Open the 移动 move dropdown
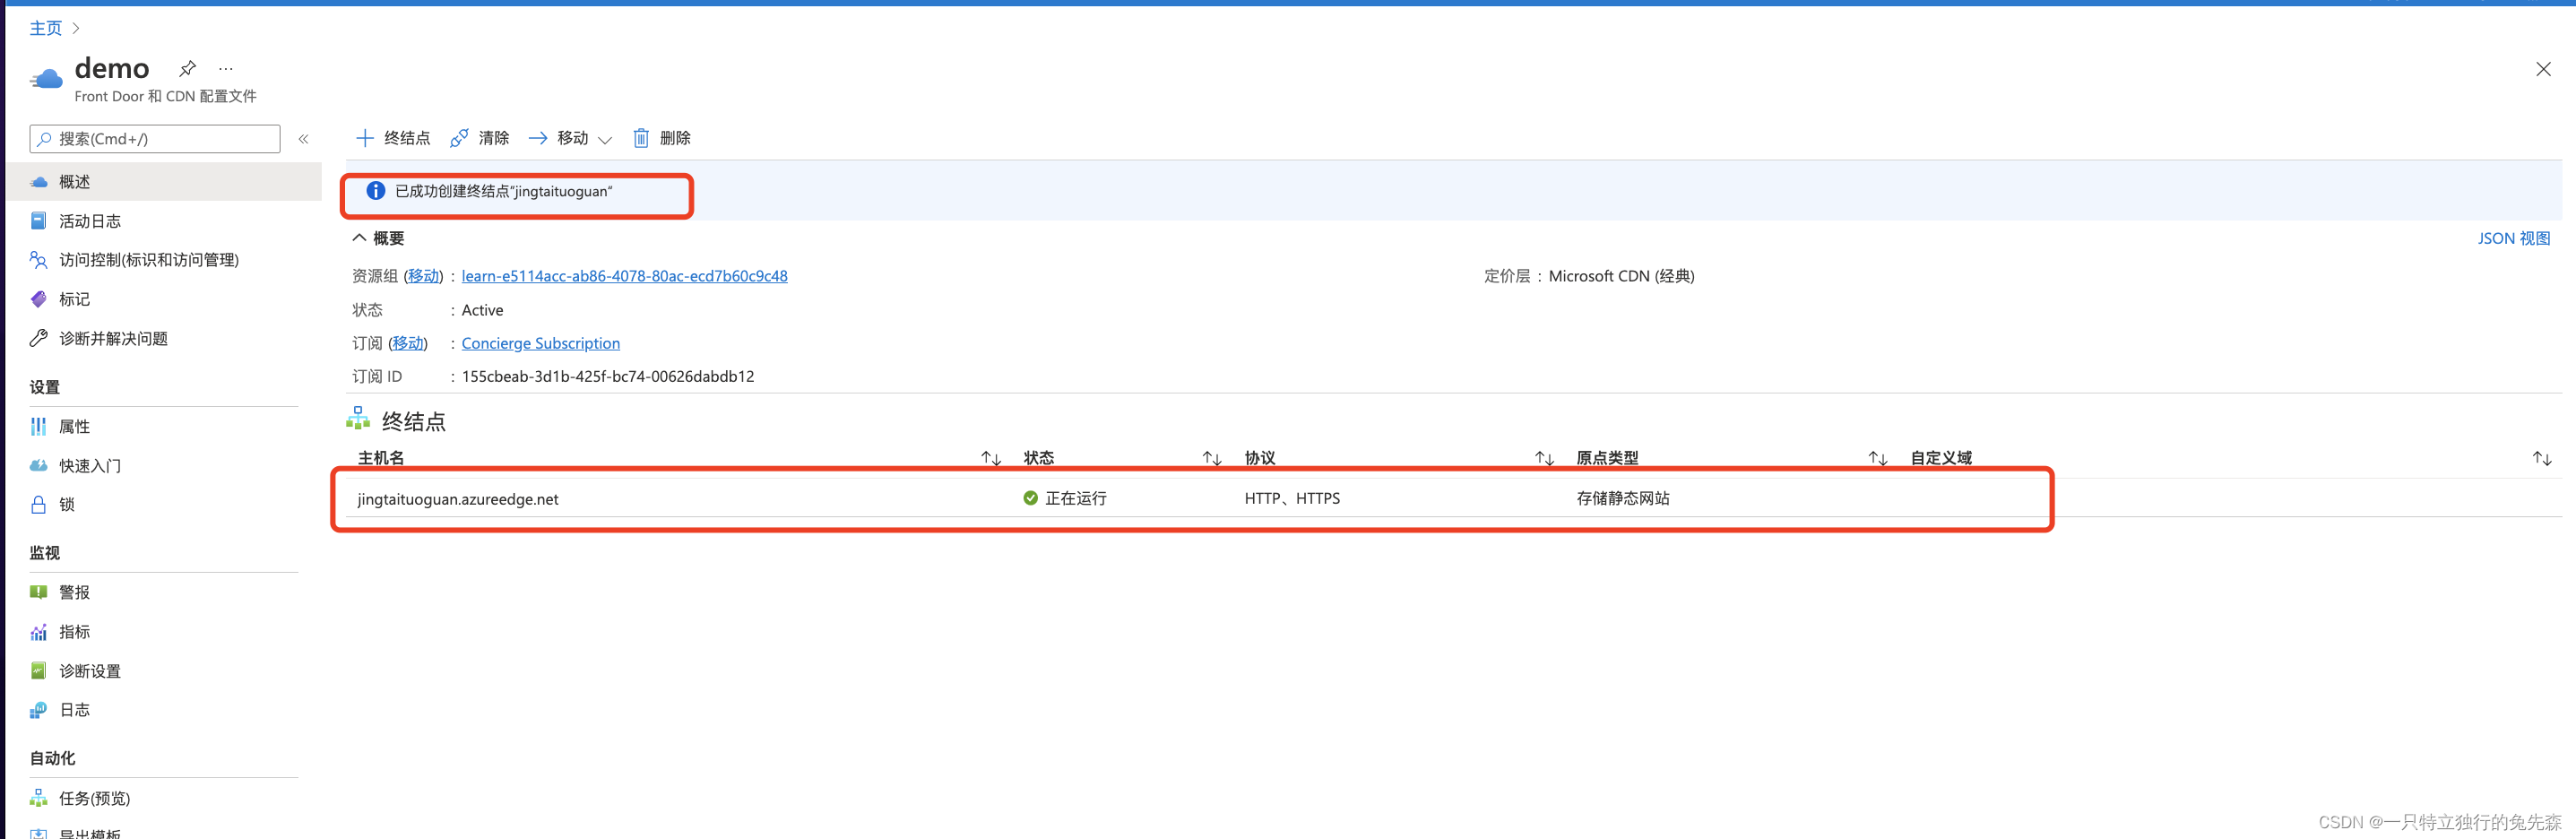 pos(570,138)
